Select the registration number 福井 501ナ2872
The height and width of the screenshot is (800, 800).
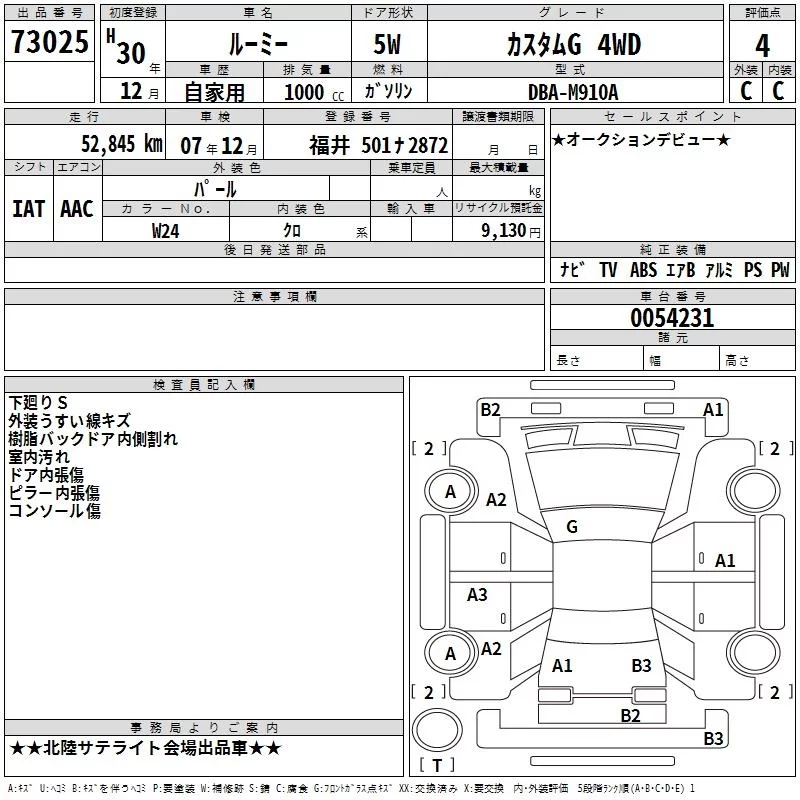379,145
